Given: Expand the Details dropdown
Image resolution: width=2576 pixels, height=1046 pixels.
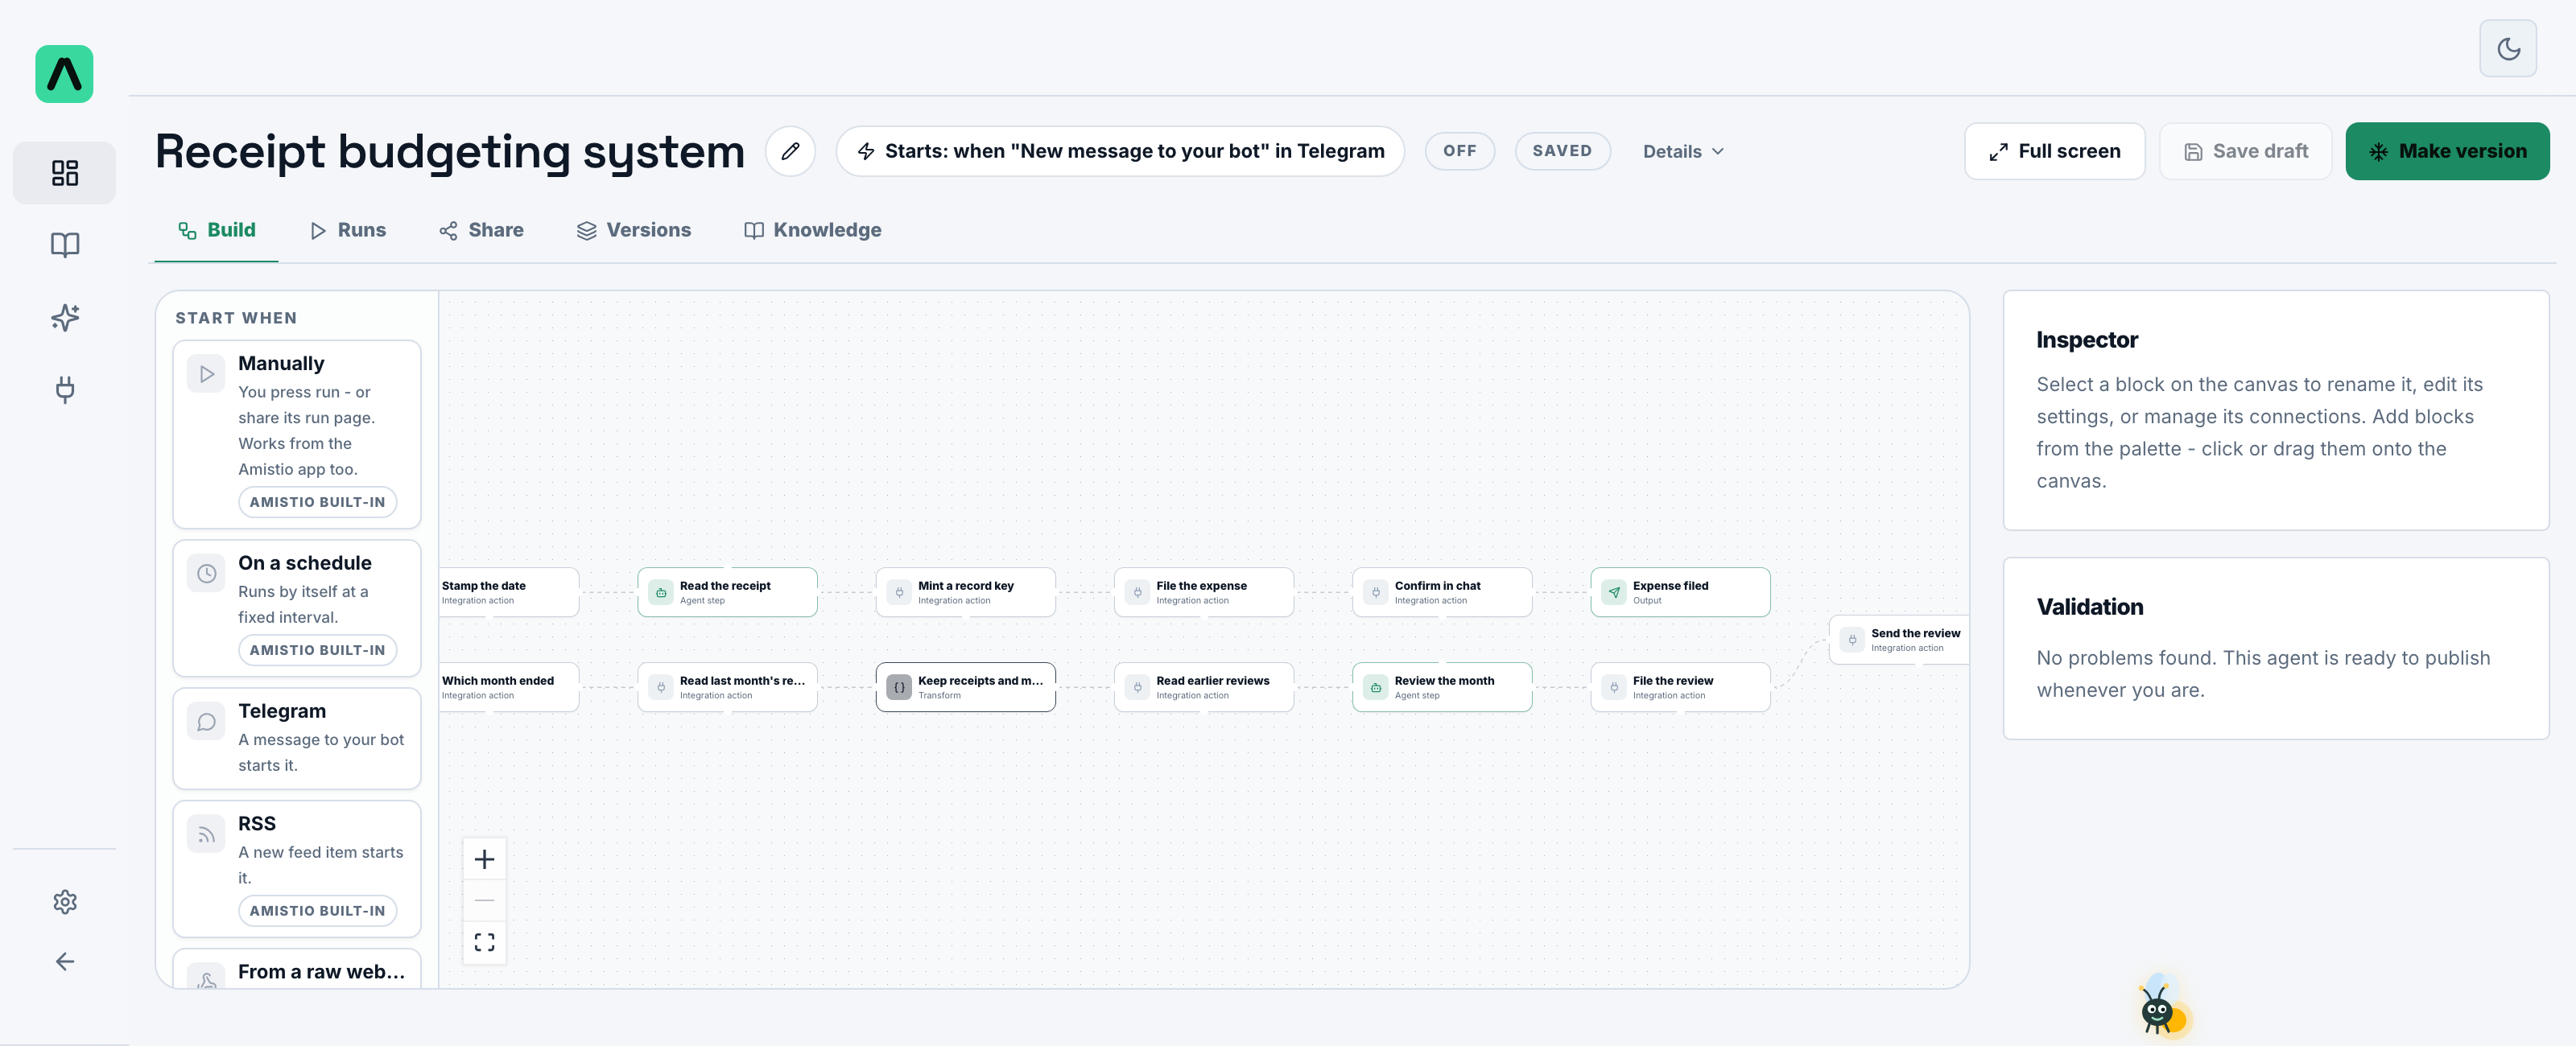Looking at the screenshot, I should (x=1683, y=151).
